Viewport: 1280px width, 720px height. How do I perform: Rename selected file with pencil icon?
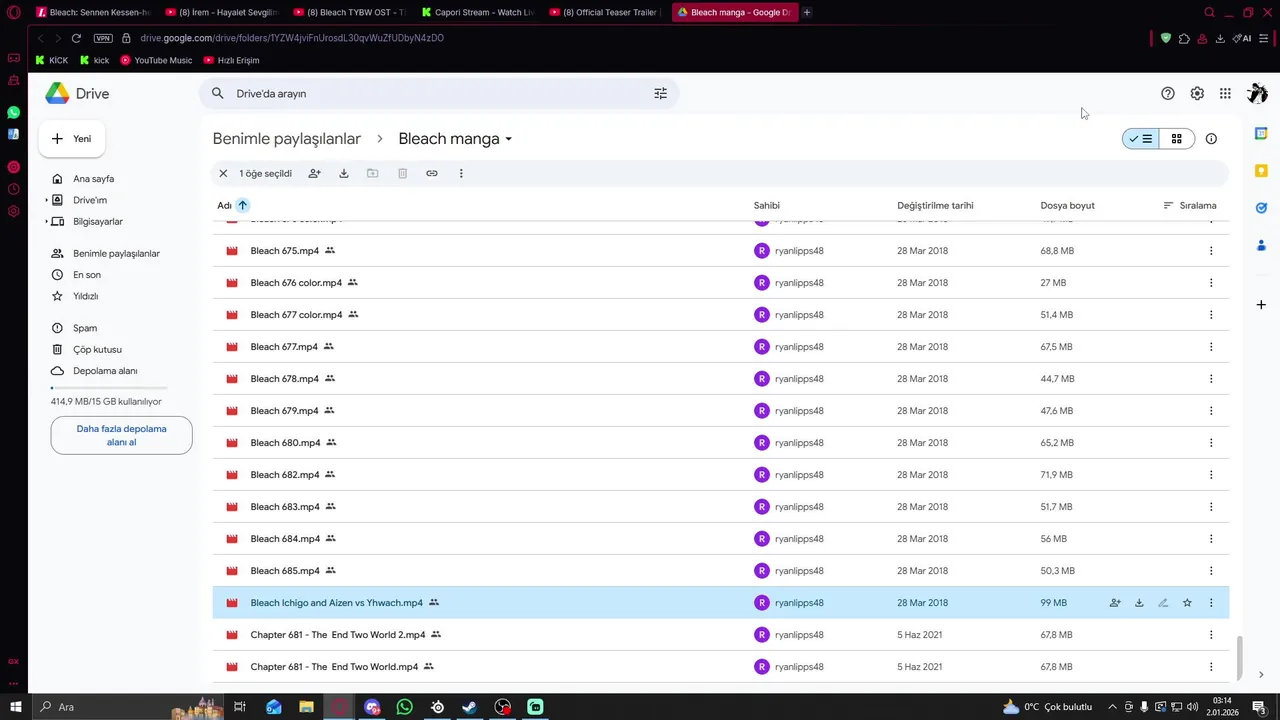point(1163,603)
